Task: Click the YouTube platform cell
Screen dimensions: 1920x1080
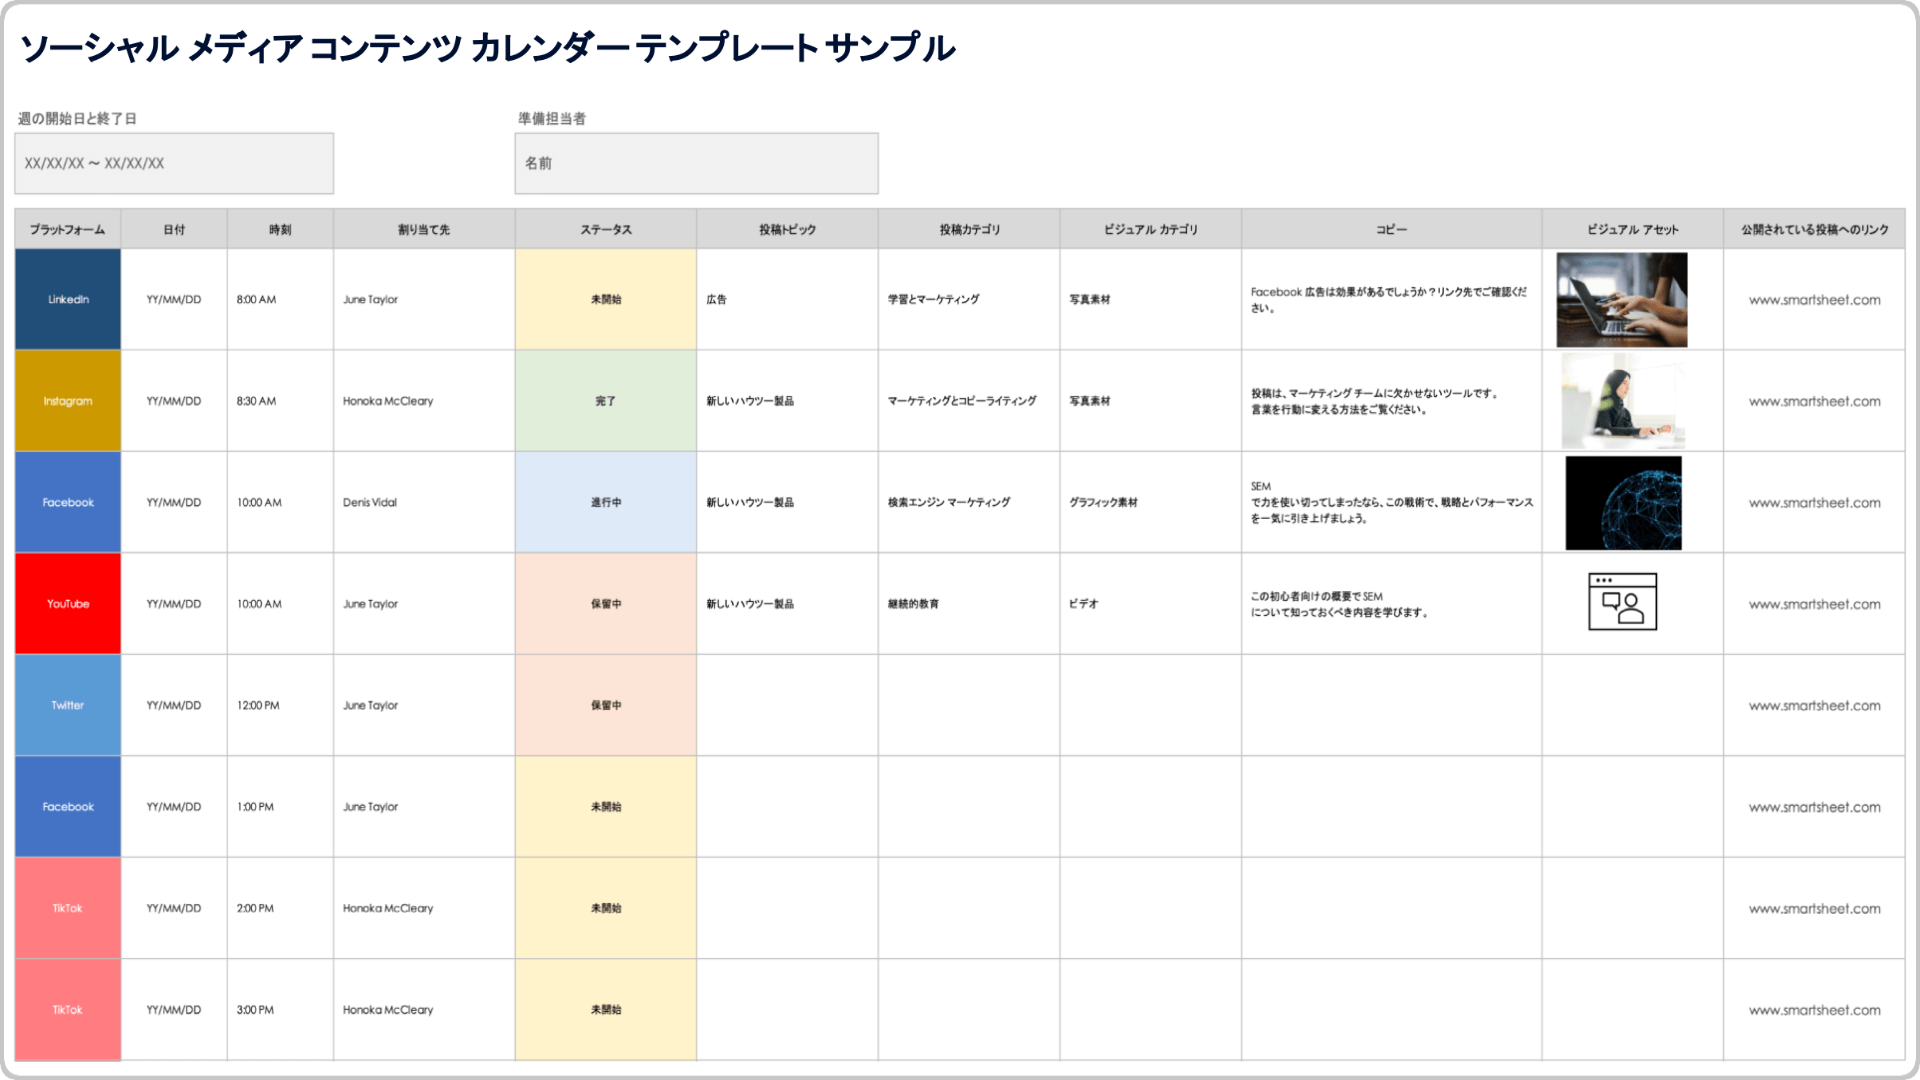Action: pyautogui.click(x=68, y=604)
